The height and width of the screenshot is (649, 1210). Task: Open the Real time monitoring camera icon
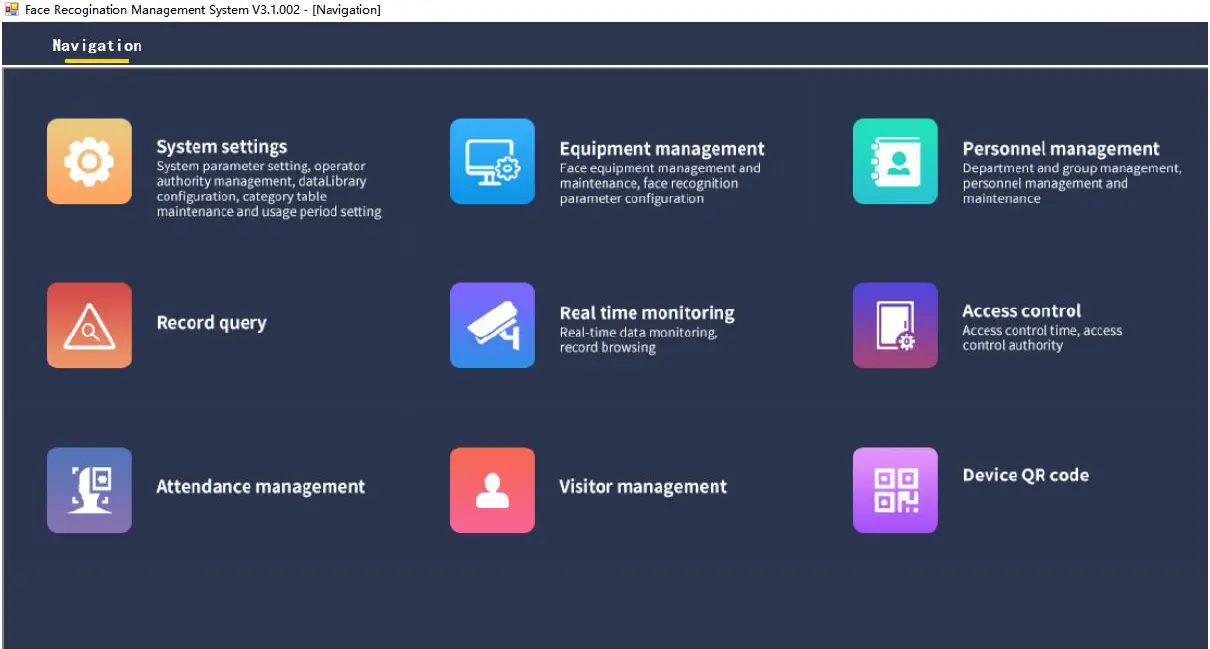point(492,325)
